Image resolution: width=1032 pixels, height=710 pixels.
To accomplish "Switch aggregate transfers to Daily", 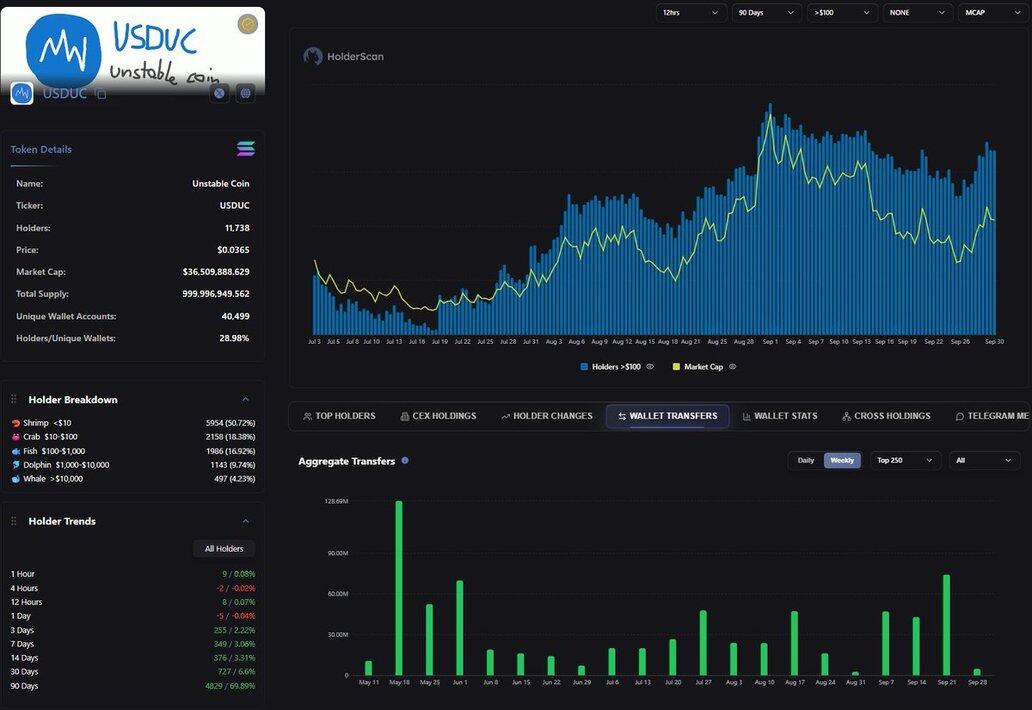I will point(805,460).
